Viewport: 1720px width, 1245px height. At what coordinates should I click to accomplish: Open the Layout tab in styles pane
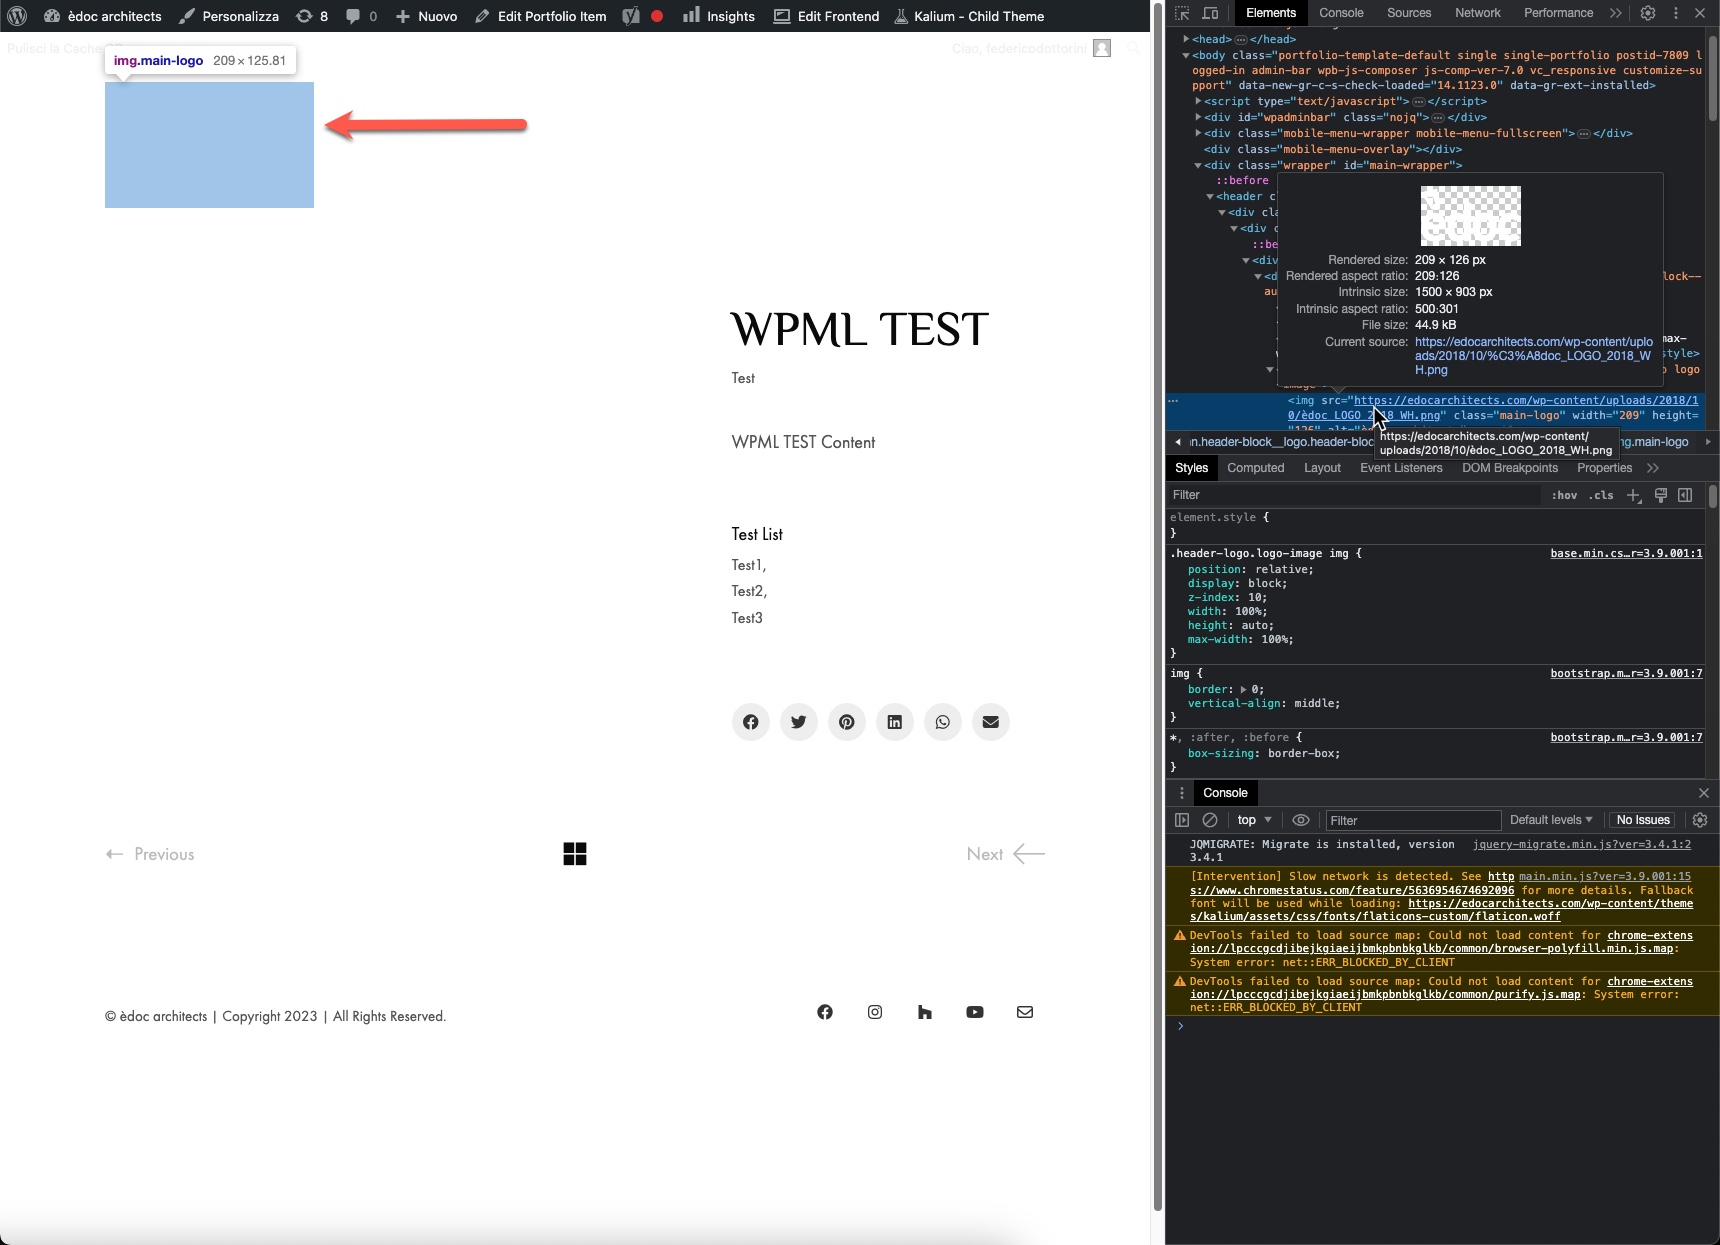1322,468
